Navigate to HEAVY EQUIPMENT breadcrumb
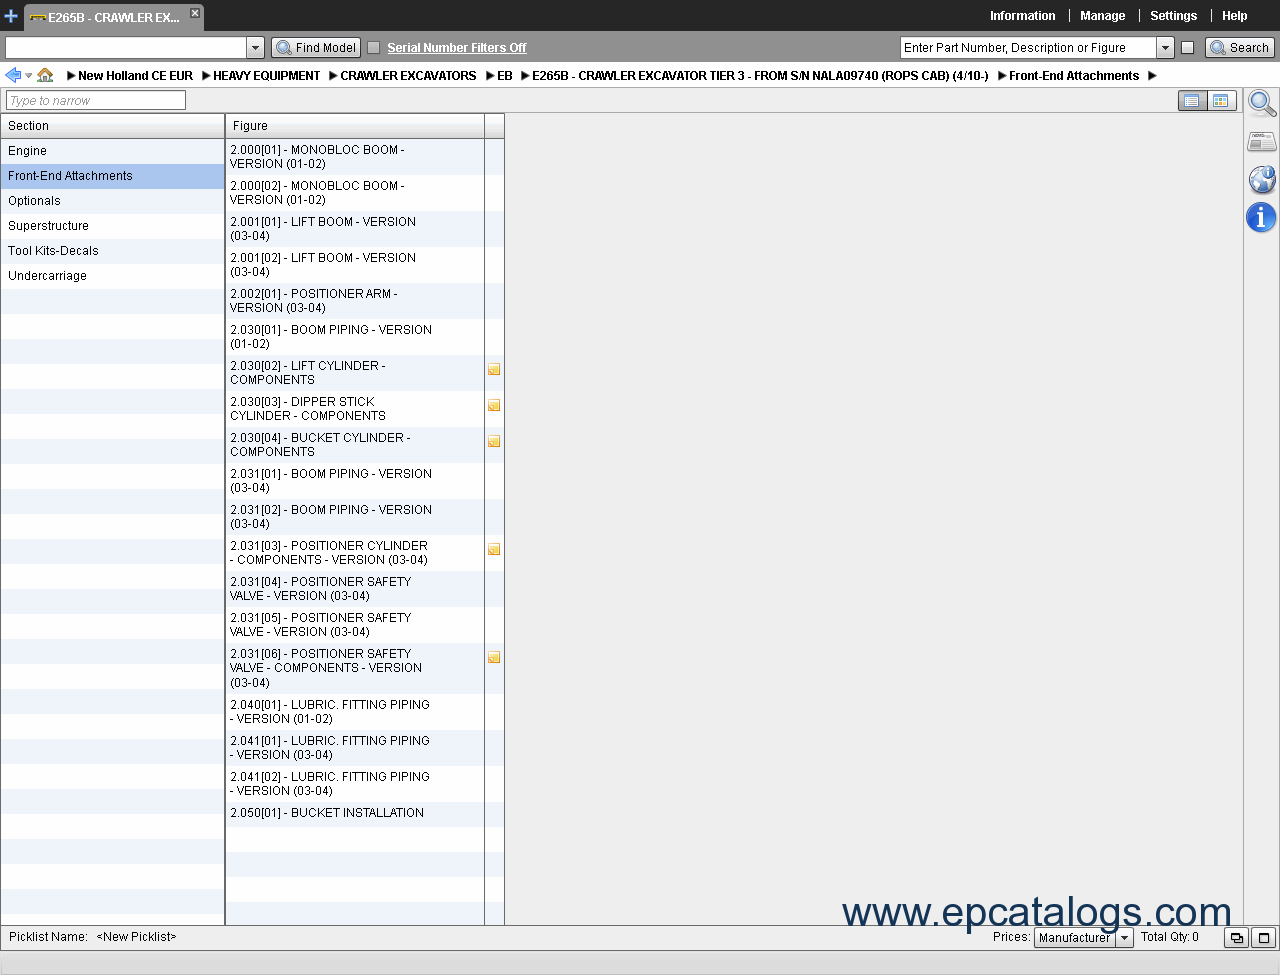The height and width of the screenshot is (975, 1280). (x=266, y=76)
